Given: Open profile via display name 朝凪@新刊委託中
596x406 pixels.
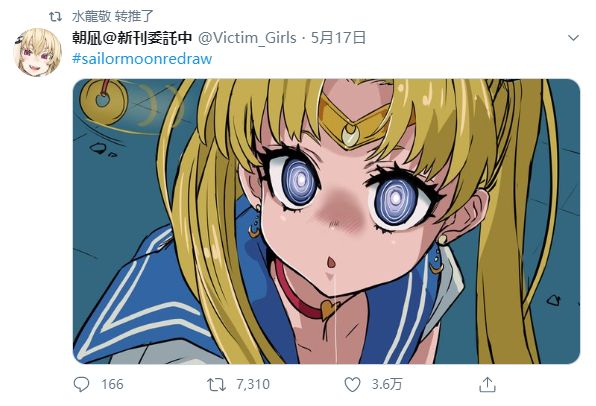Looking at the screenshot, I should (x=132, y=38).
